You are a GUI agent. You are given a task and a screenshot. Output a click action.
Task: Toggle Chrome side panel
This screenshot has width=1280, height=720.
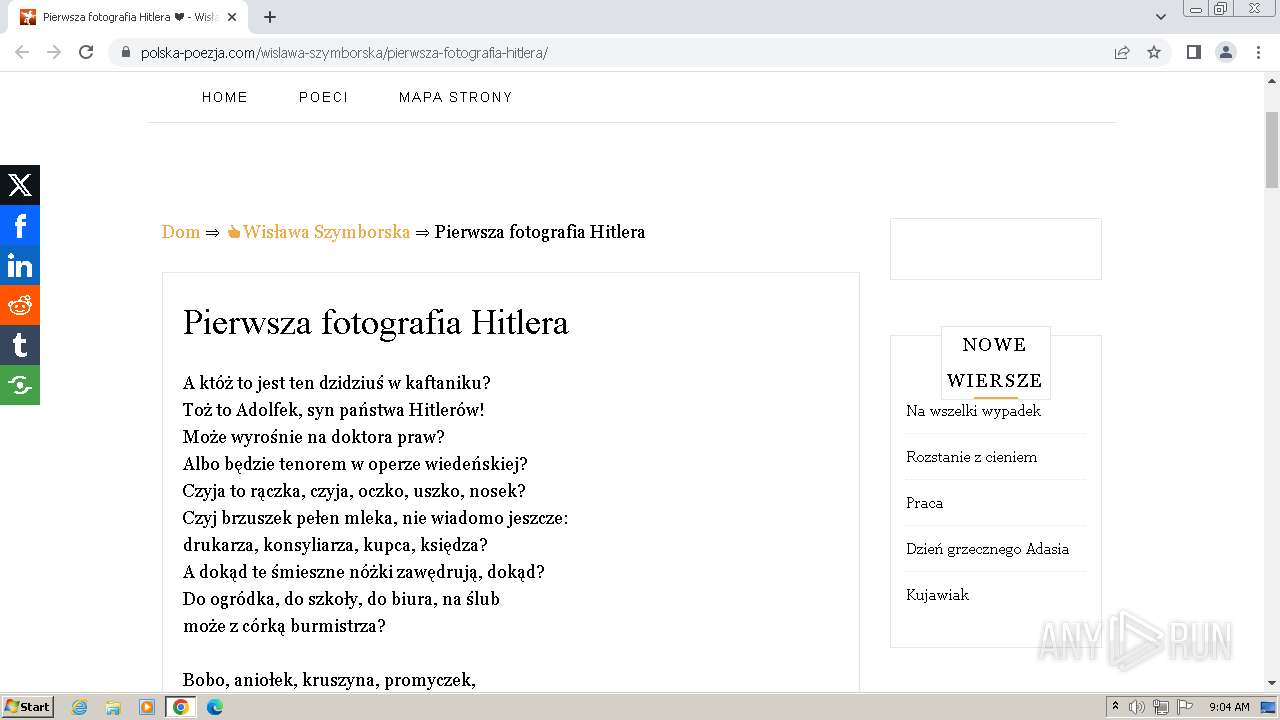pyautogui.click(x=1194, y=52)
